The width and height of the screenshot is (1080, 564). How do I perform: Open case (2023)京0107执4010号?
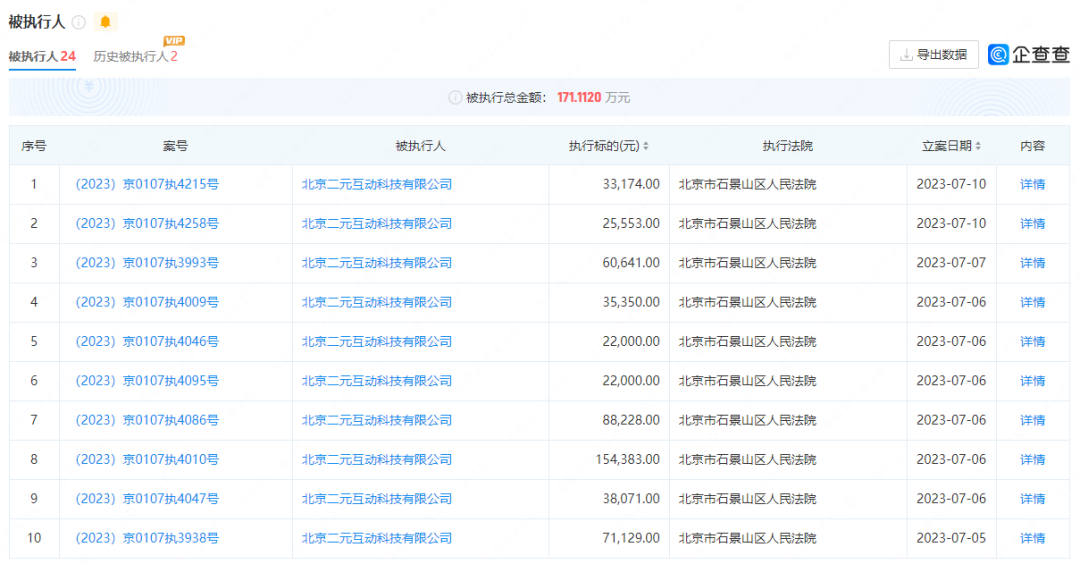(x=147, y=459)
